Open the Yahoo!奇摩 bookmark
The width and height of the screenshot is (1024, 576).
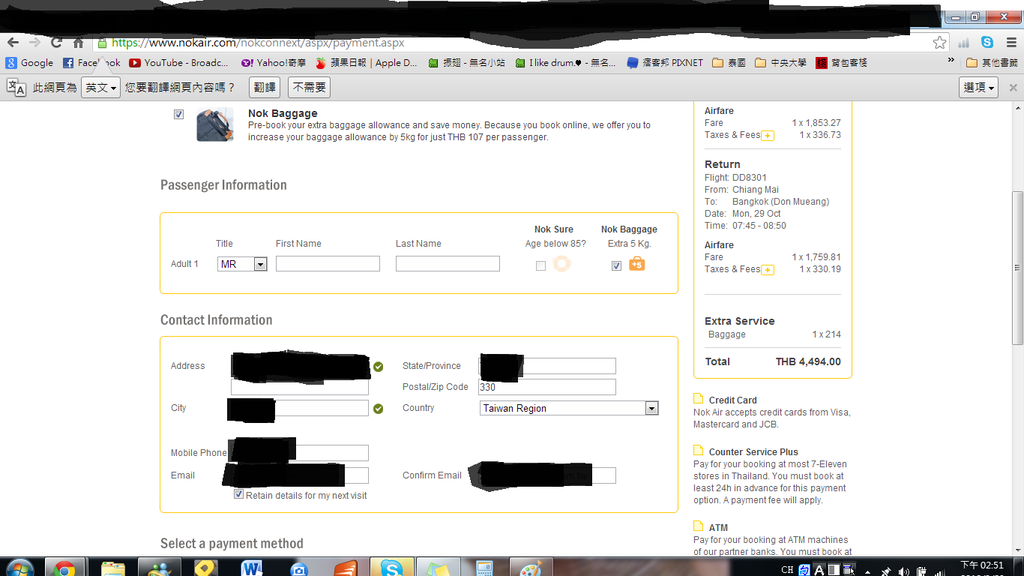(x=273, y=63)
